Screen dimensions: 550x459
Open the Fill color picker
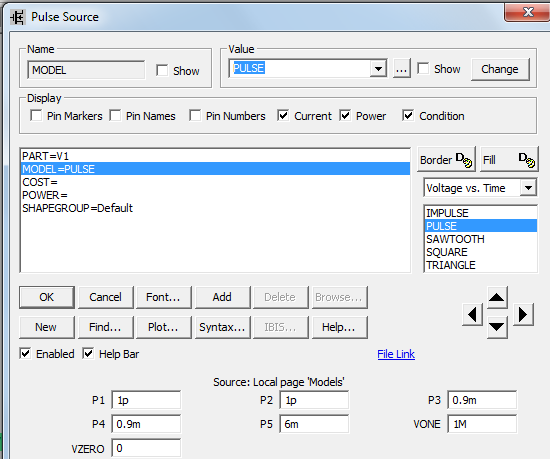tap(509, 160)
